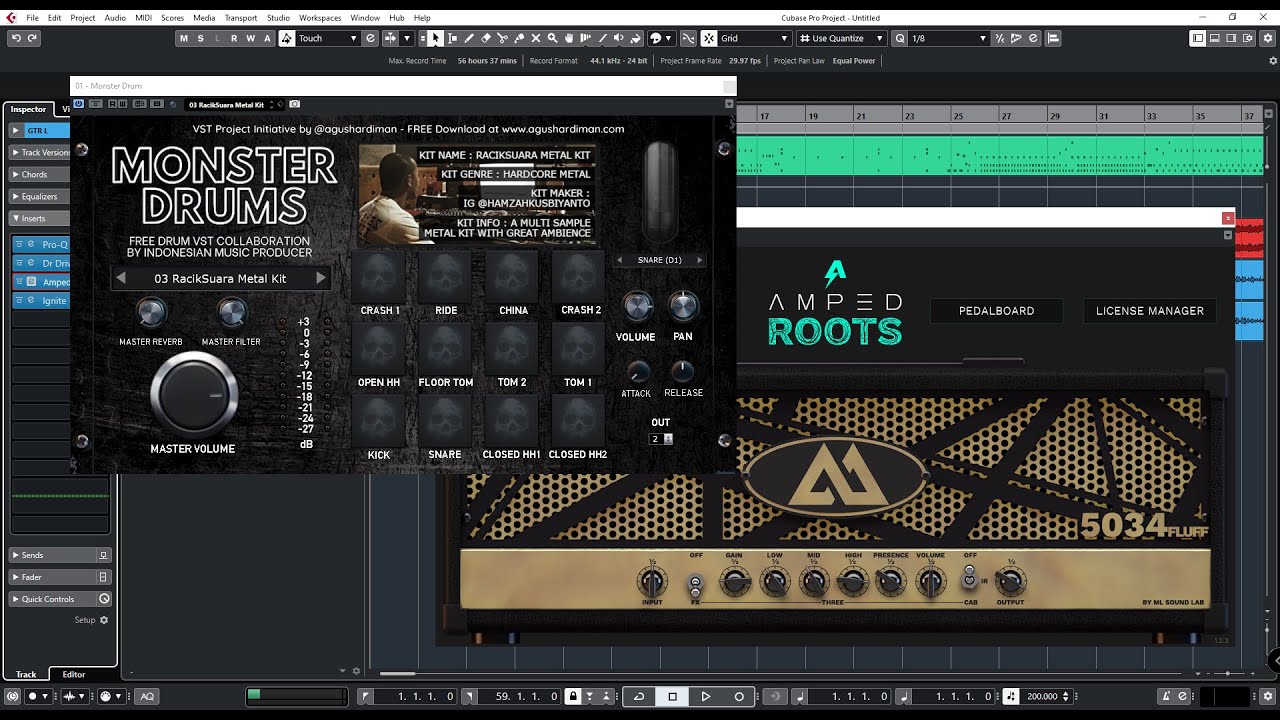Toggle Read automation (R) in toolbar
The height and width of the screenshot is (720, 1280).
coord(234,38)
